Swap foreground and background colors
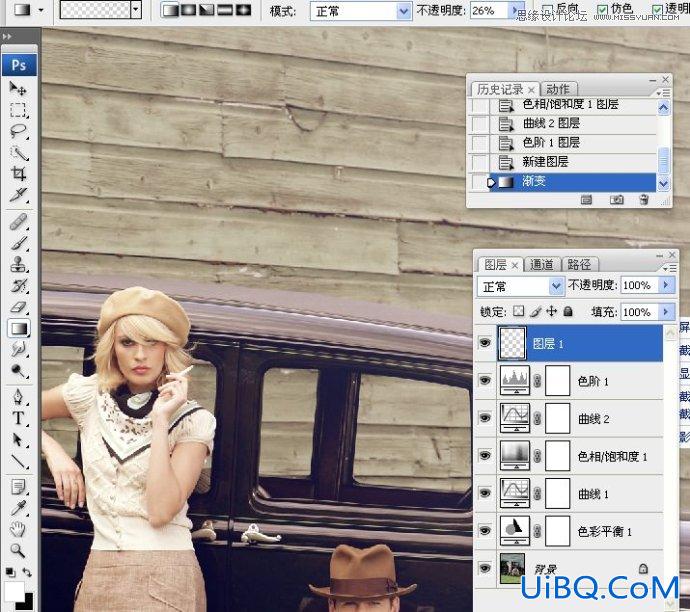This screenshot has width=690, height=612. pos(27,572)
